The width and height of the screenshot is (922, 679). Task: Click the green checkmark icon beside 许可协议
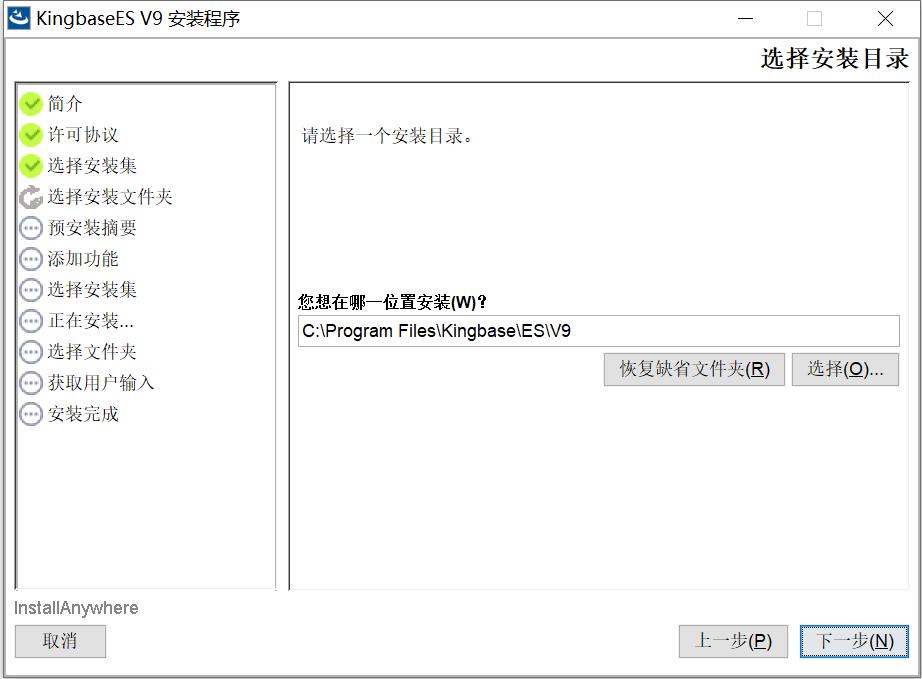pyautogui.click(x=31, y=135)
